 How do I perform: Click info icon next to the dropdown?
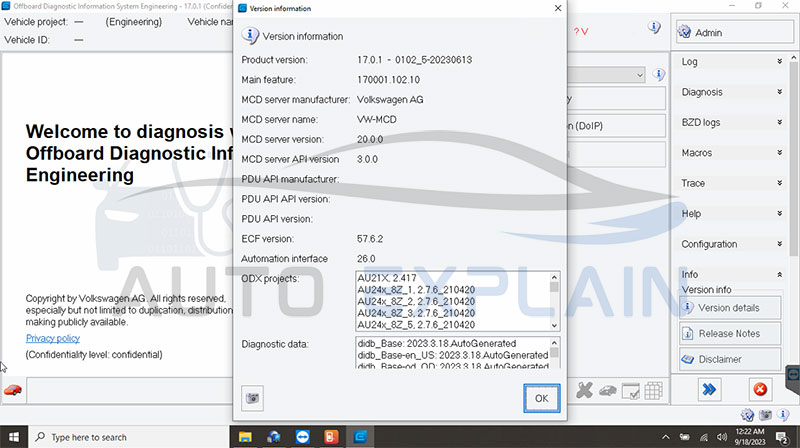point(659,75)
